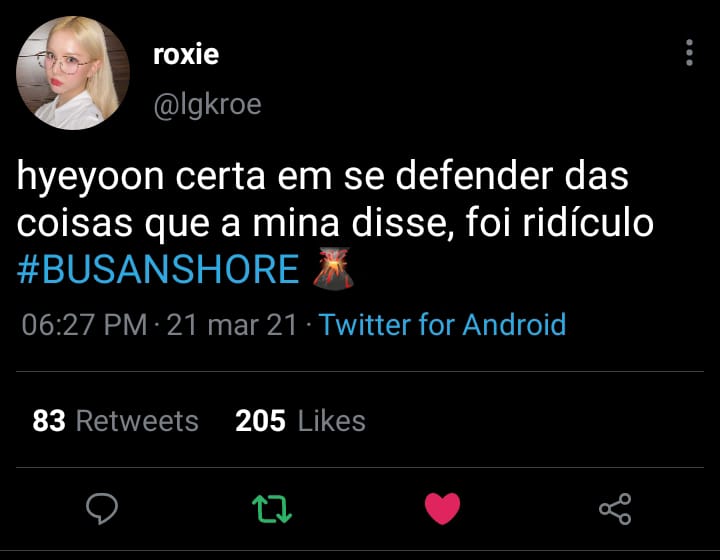Unlike the tweet with the pink heart
This screenshot has height=560, width=720.
click(442, 508)
